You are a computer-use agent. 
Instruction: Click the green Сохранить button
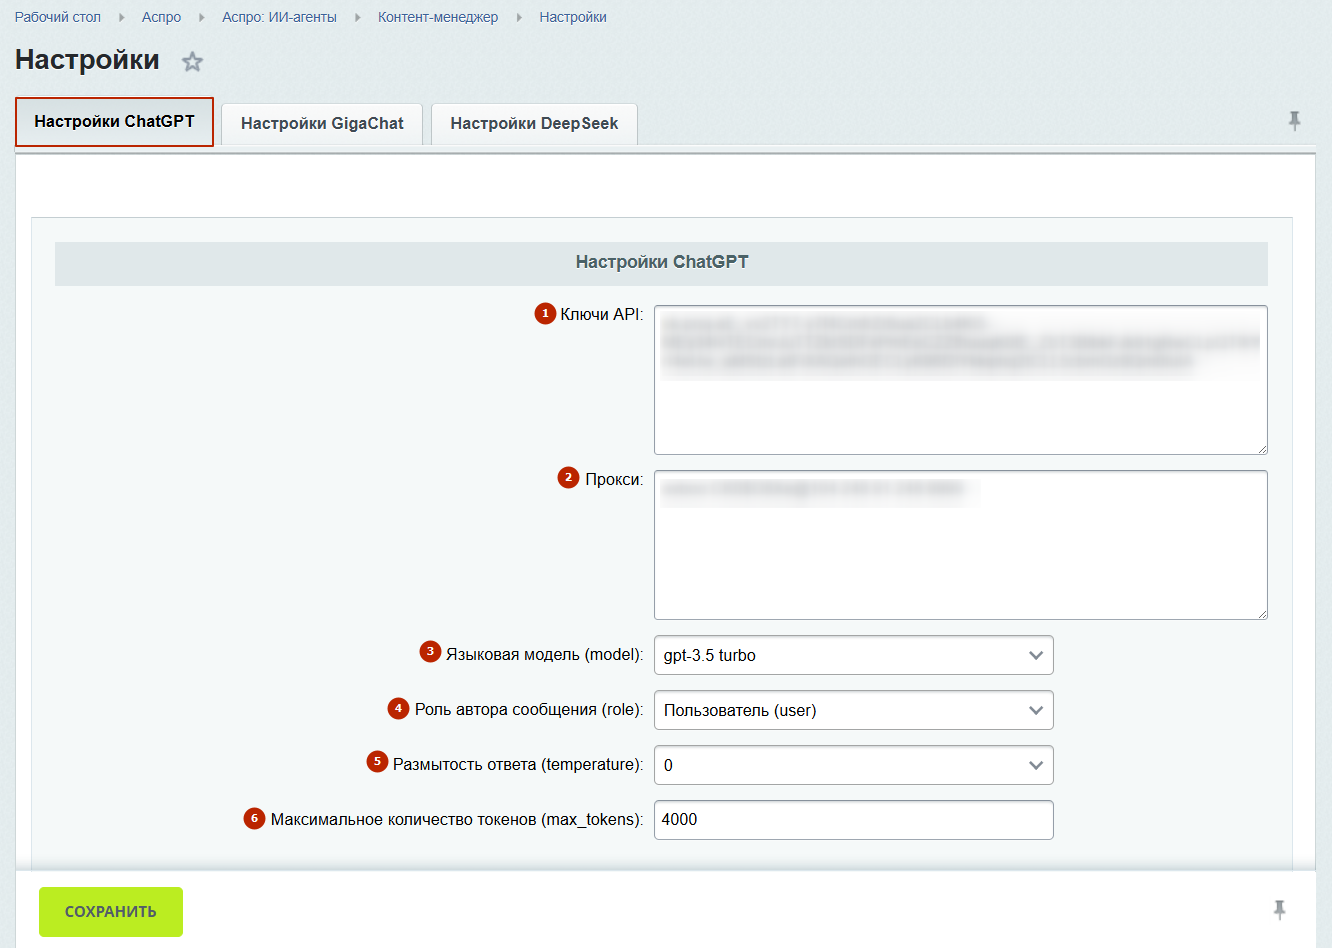pos(111,912)
